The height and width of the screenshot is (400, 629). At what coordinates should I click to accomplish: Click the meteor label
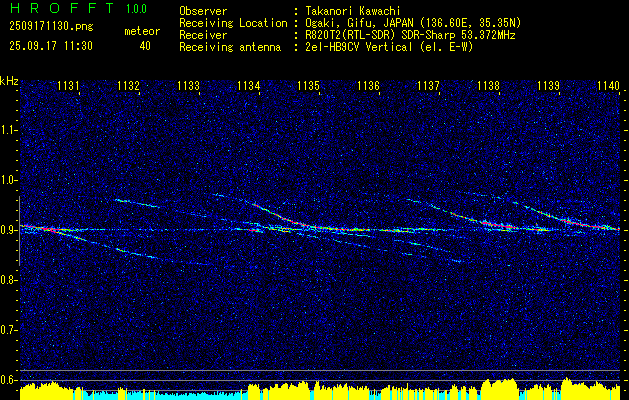pos(142,31)
